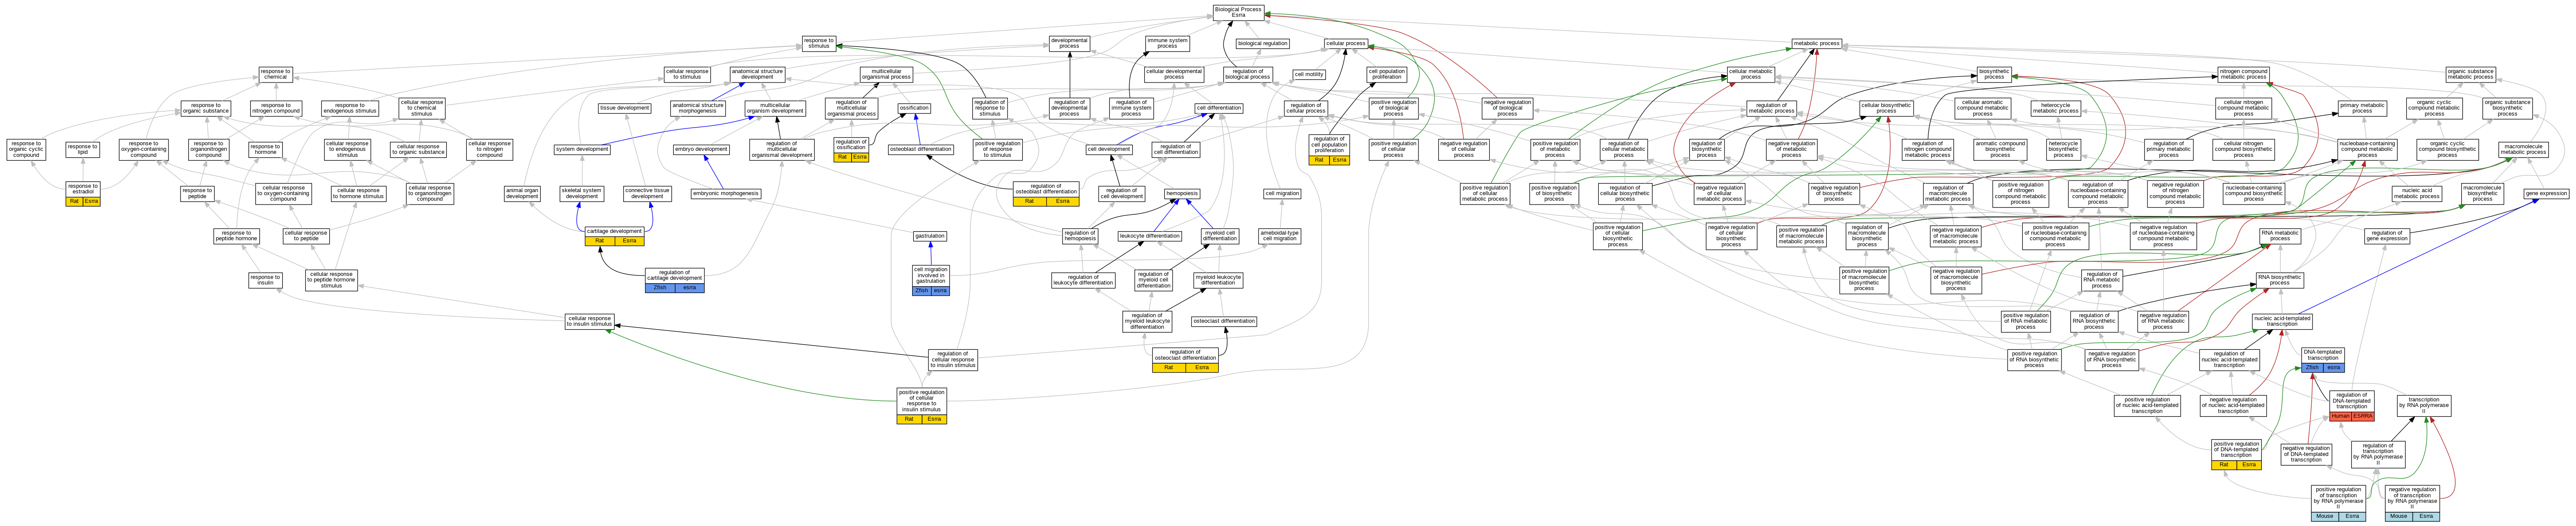Click the 'Biological Process Esrra' root node
The width and height of the screenshot is (2576, 526).
tap(1238, 12)
